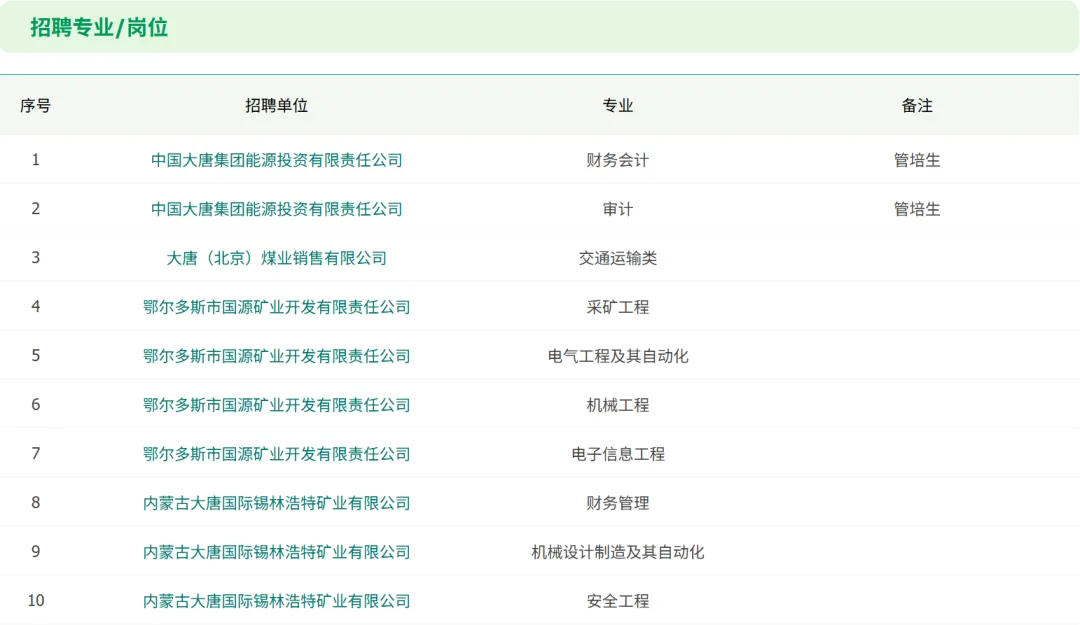Click serial number 7 cell
Image resolution: width=1080 pixels, height=625 pixels.
[36, 453]
